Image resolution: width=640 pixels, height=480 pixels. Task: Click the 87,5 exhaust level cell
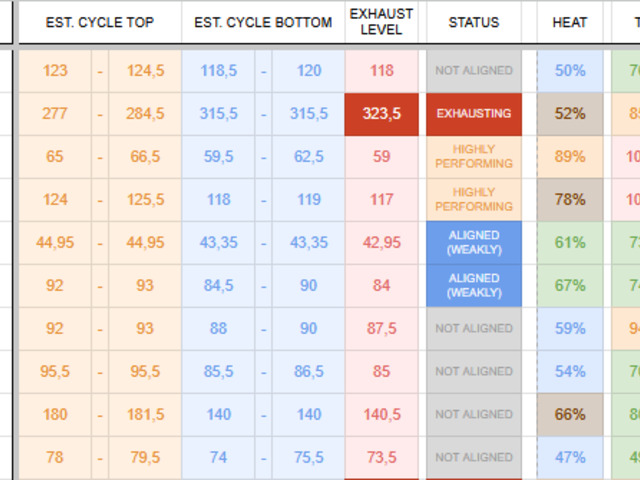point(381,329)
